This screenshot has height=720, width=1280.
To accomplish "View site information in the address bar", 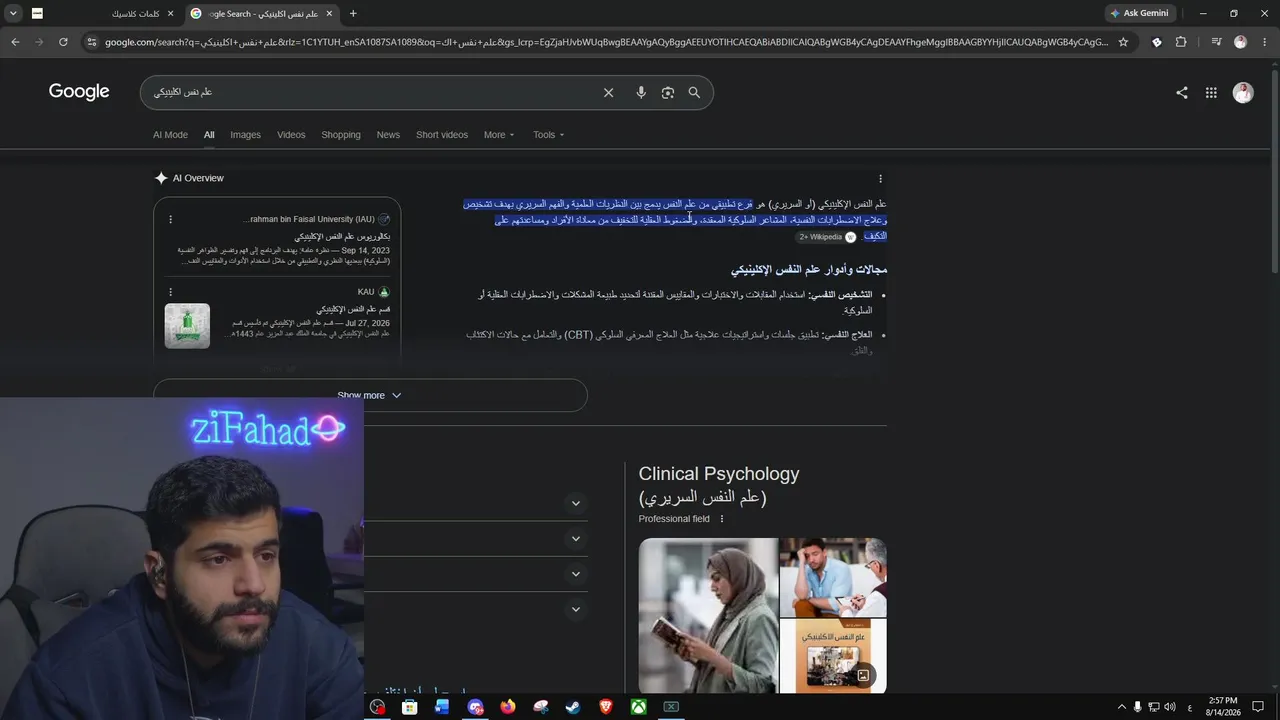I will [x=92, y=42].
